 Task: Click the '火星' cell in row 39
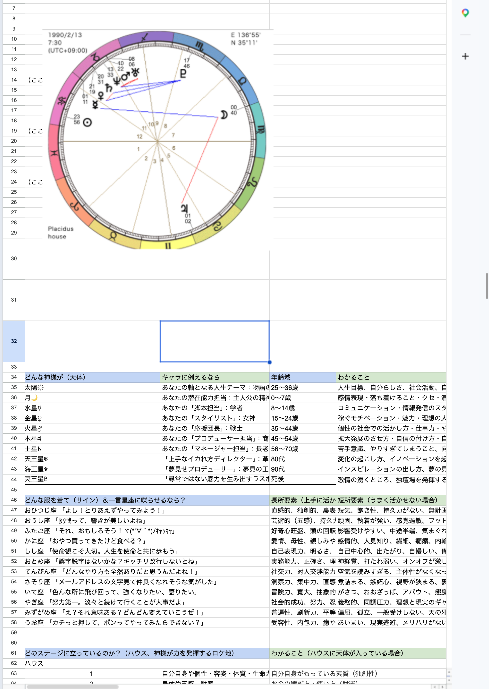click(x=93, y=428)
